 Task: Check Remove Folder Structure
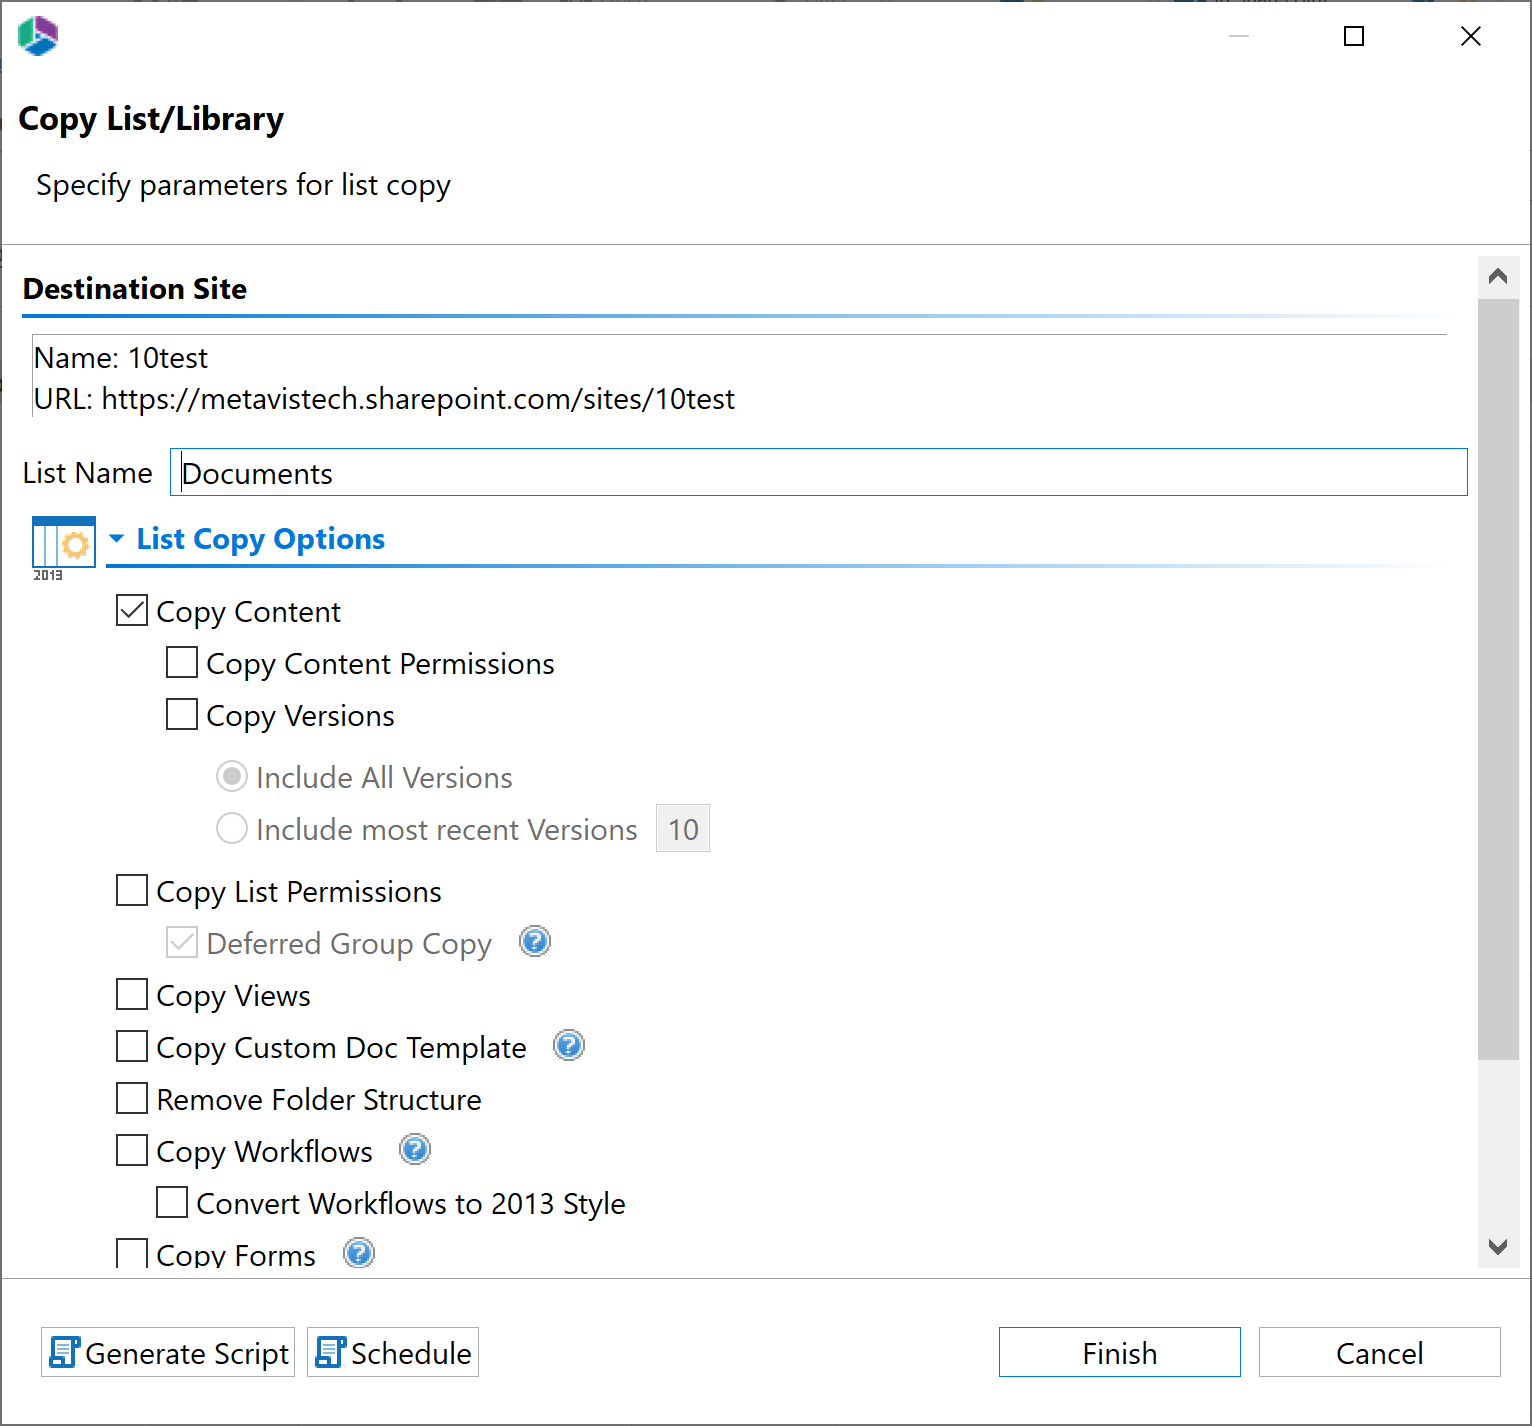[132, 1099]
